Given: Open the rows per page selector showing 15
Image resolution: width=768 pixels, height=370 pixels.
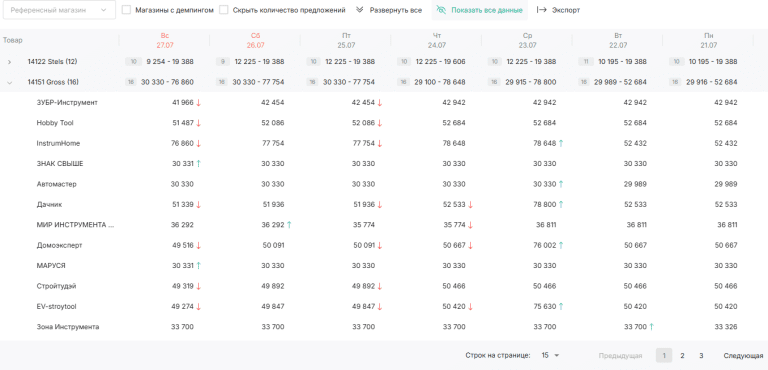Looking at the screenshot, I should pos(550,355).
